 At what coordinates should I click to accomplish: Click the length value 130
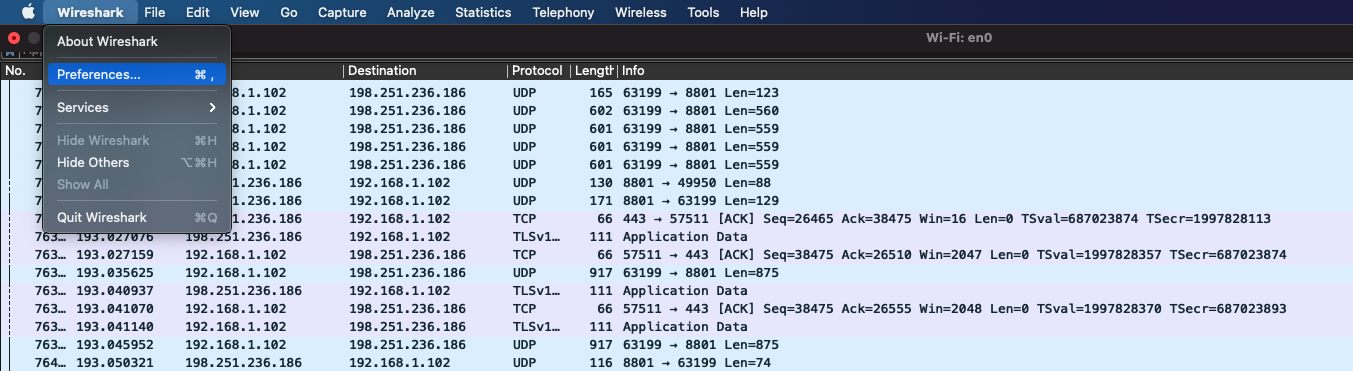(x=600, y=182)
